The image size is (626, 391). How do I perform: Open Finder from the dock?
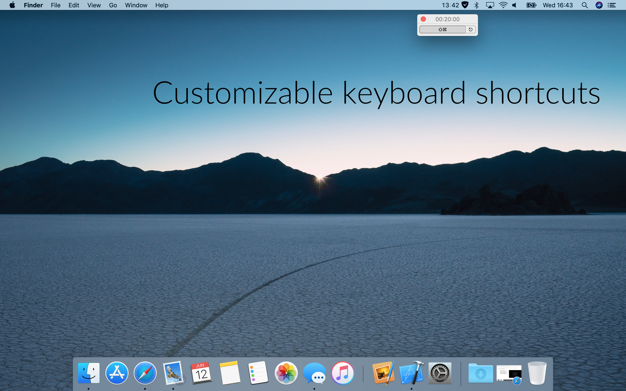(x=88, y=373)
